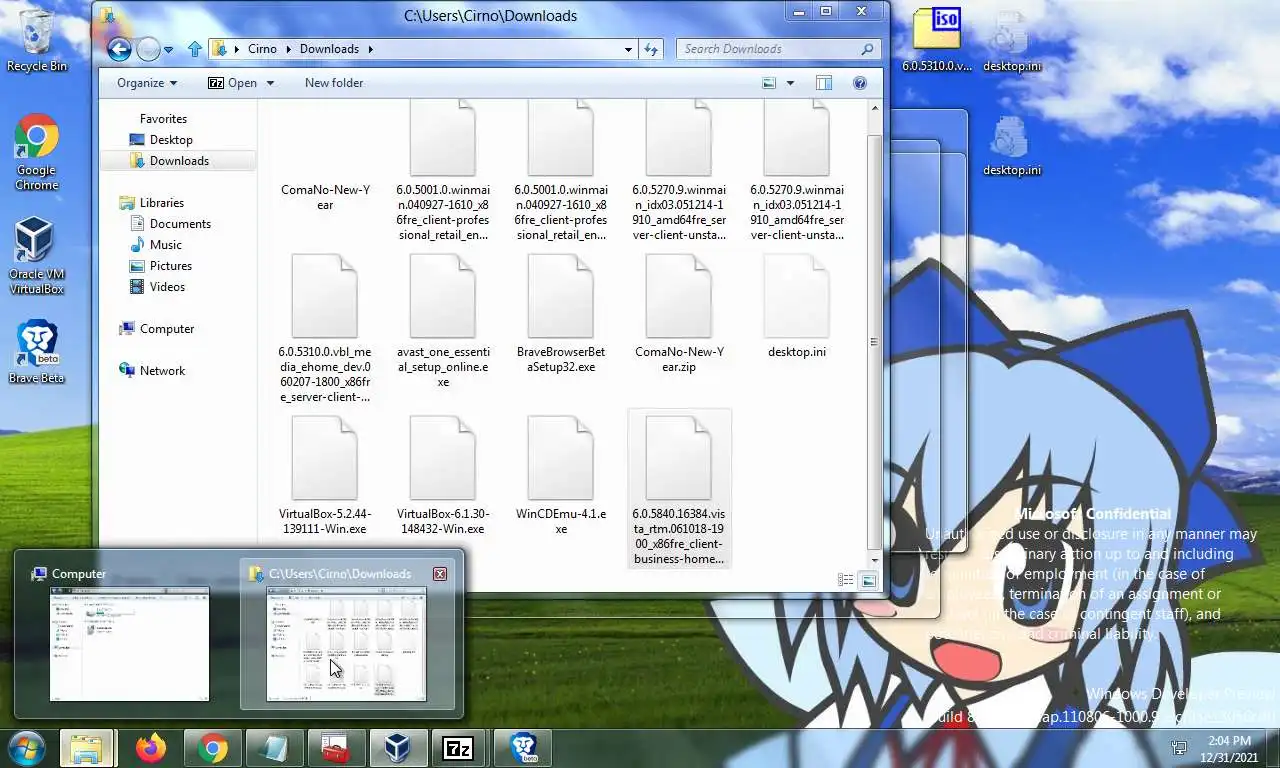Screen dimensions: 1280x768
Task: Select avast_one_essential_setup_online.exe file
Action: 443,322
